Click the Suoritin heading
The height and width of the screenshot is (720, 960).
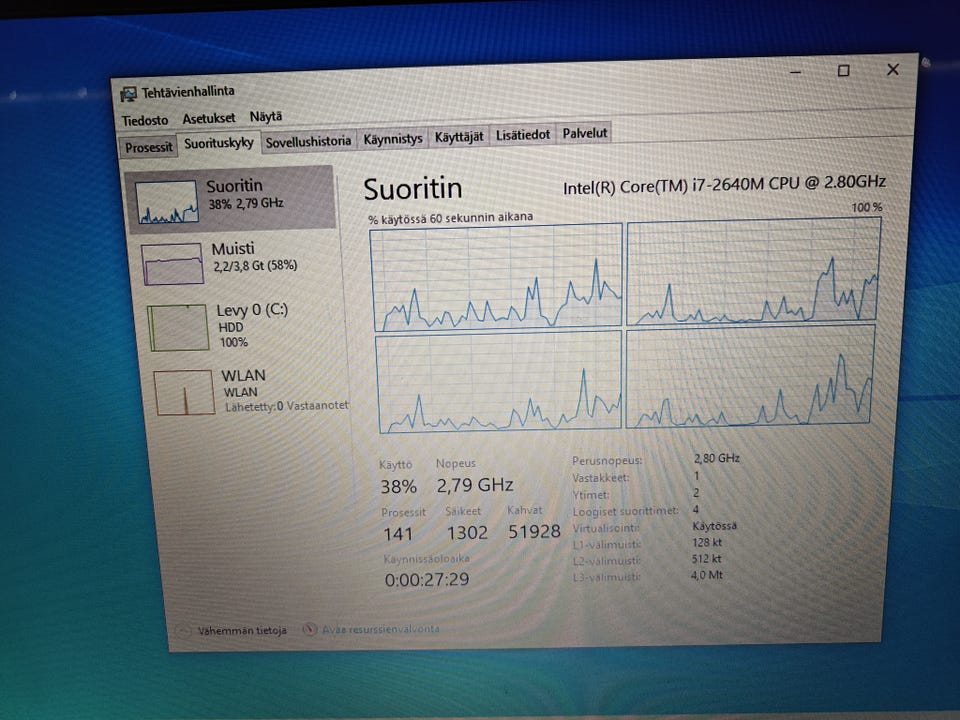(413, 189)
